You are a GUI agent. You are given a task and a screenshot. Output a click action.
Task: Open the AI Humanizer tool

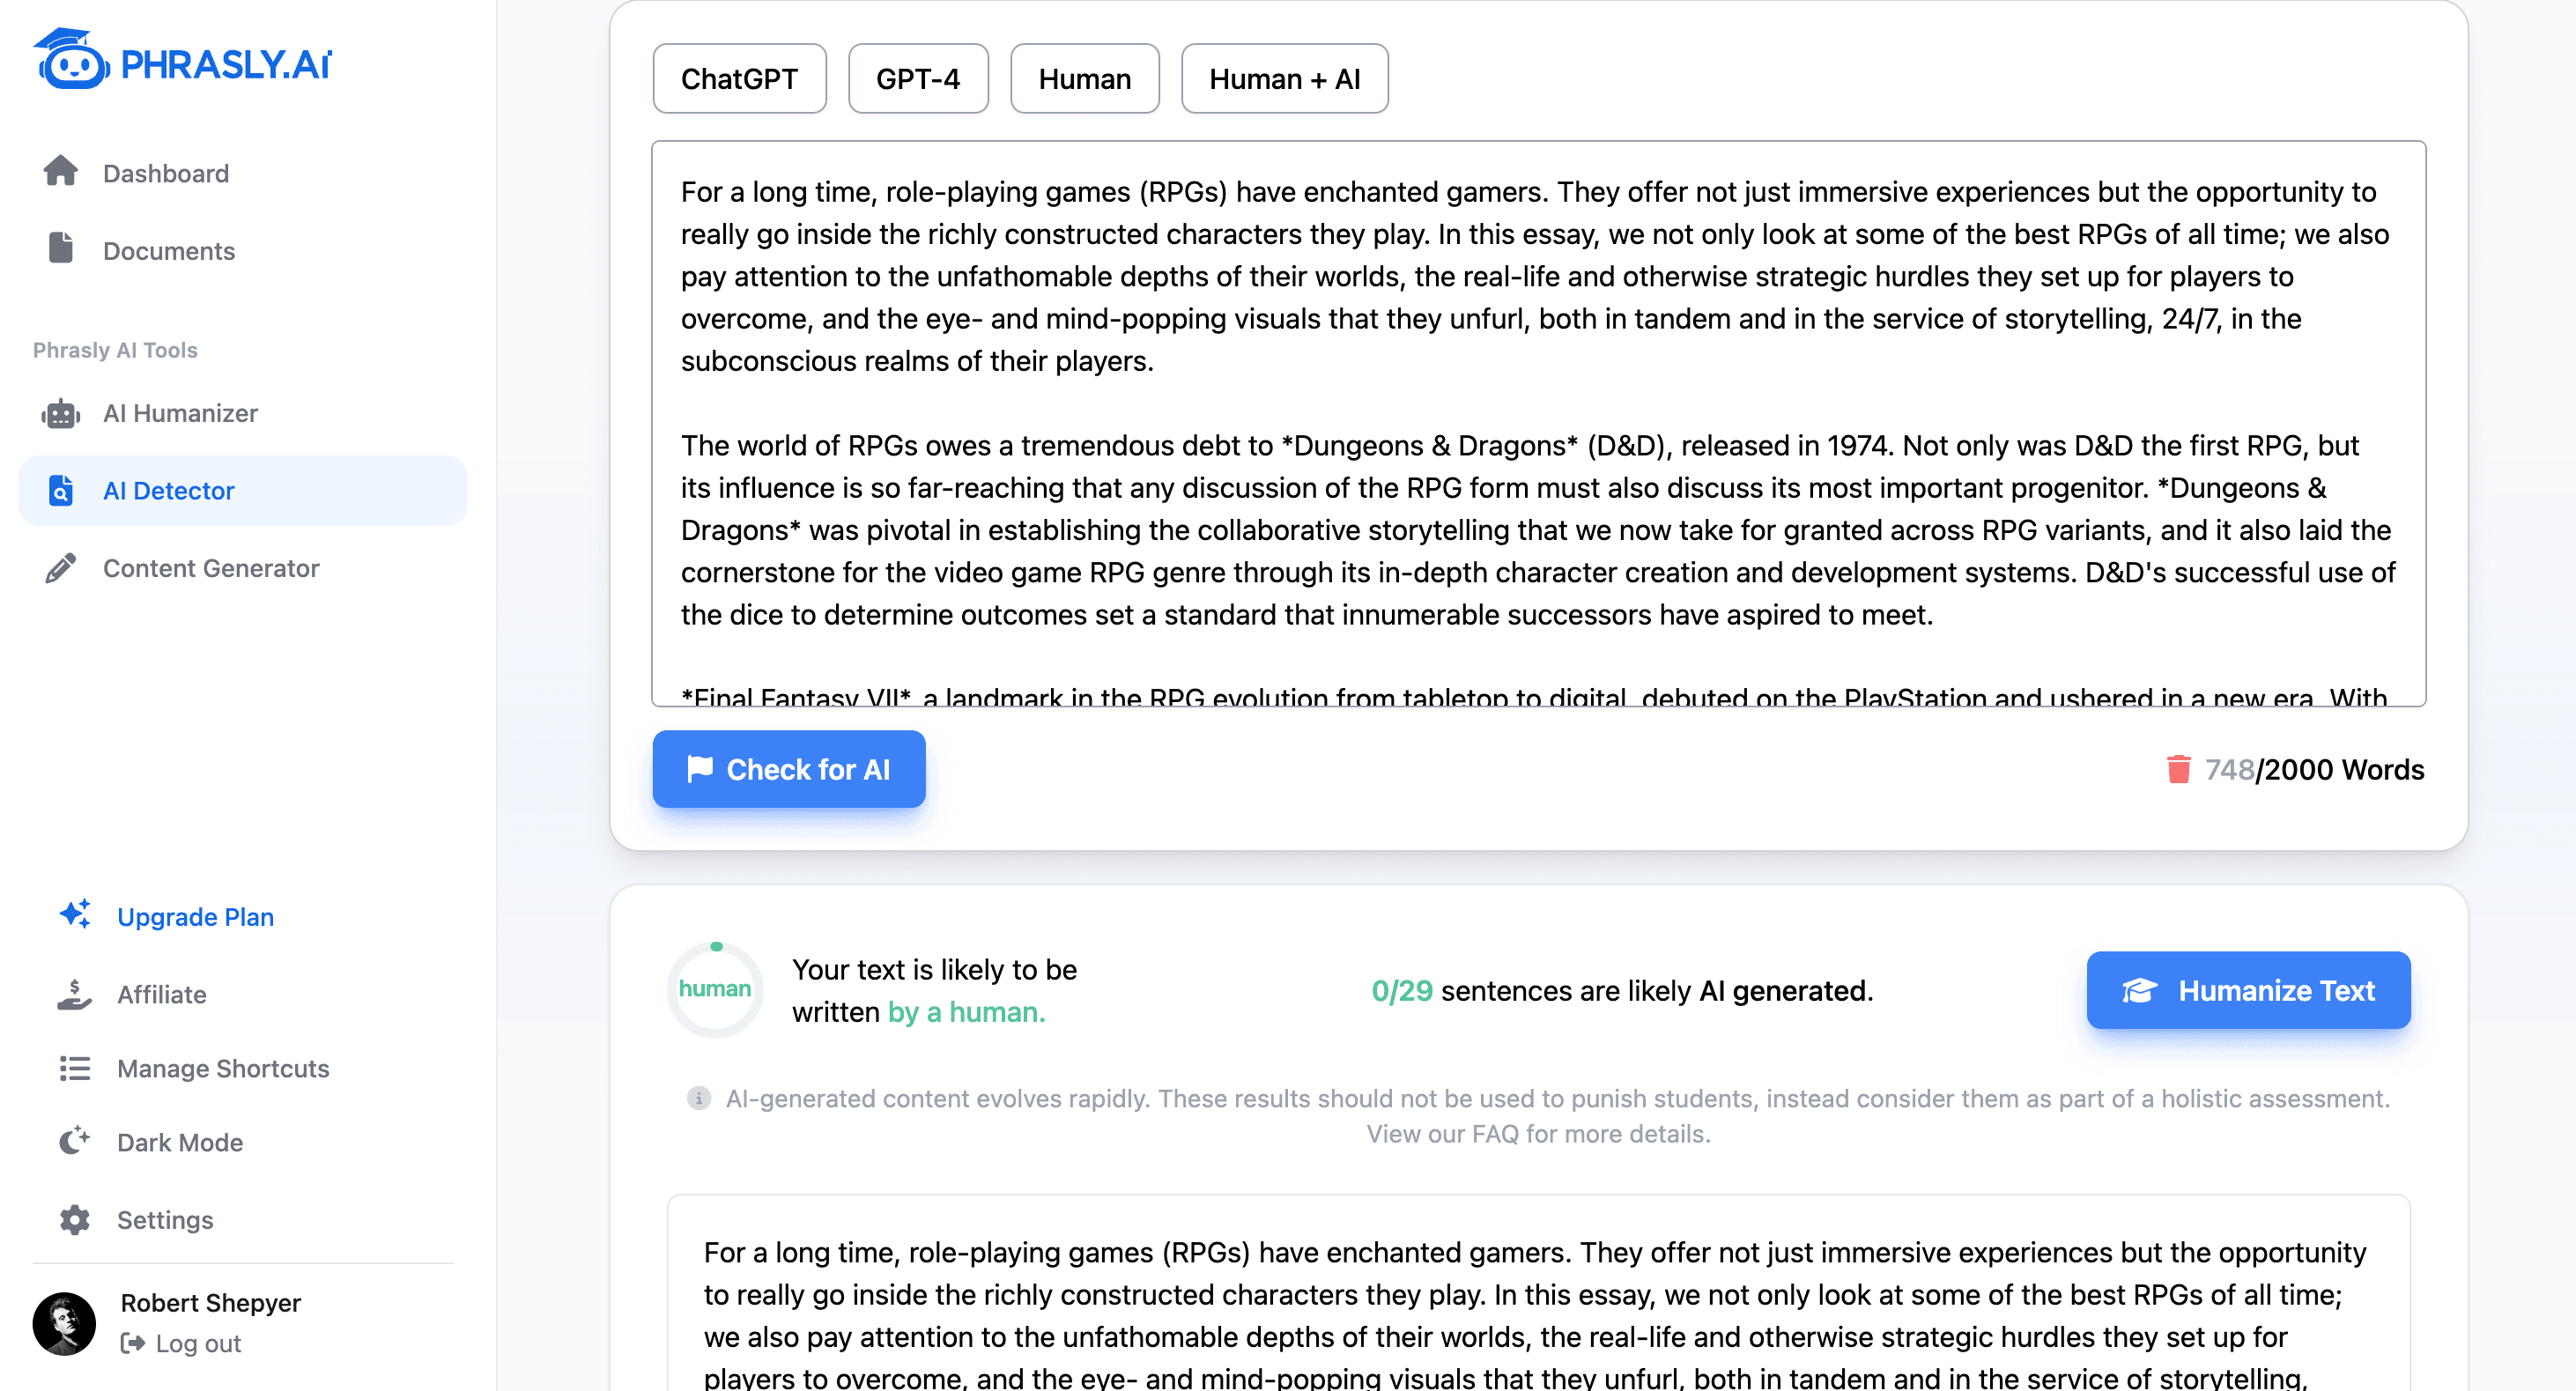click(x=180, y=413)
